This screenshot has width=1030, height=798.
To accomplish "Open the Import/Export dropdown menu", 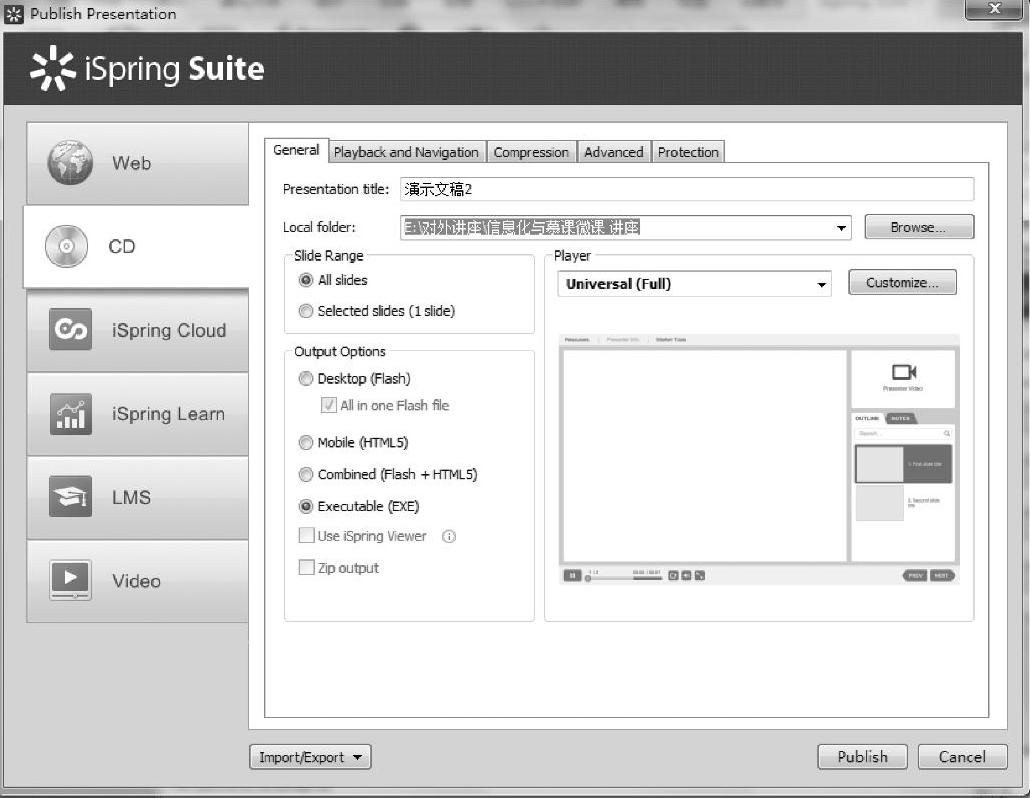I will coord(310,757).
